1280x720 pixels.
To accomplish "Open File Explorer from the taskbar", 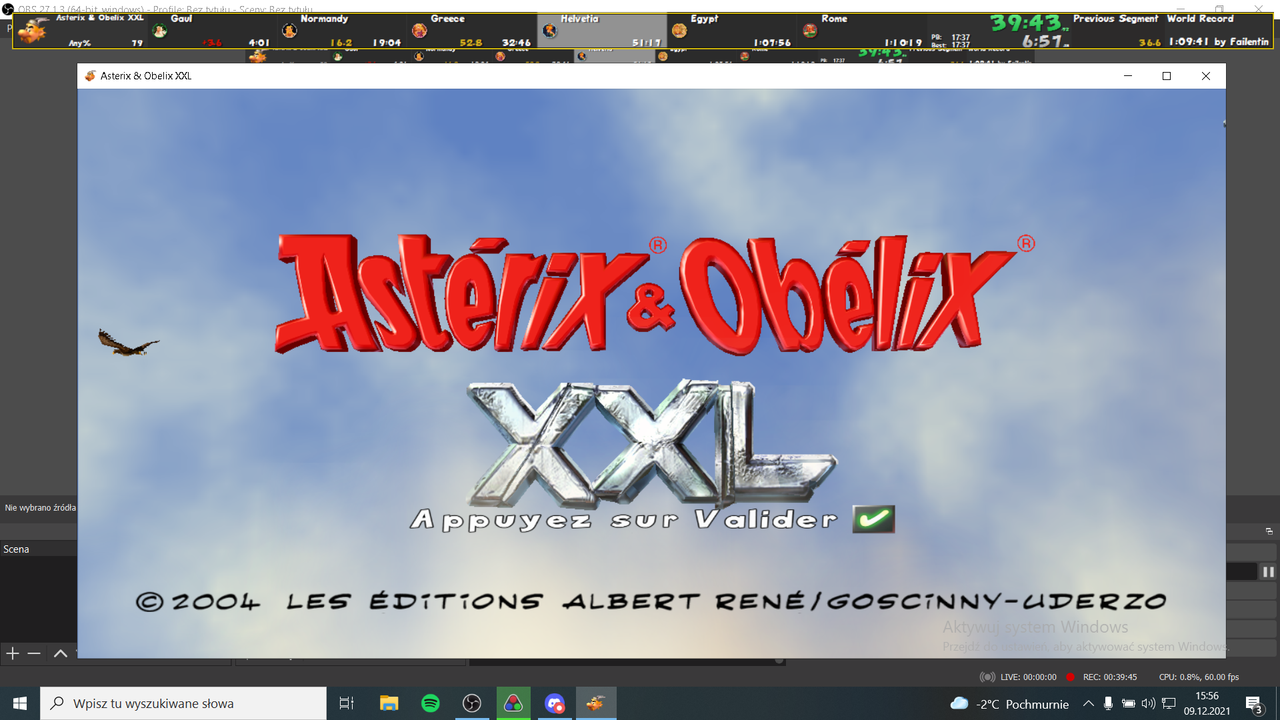I will tap(389, 703).
